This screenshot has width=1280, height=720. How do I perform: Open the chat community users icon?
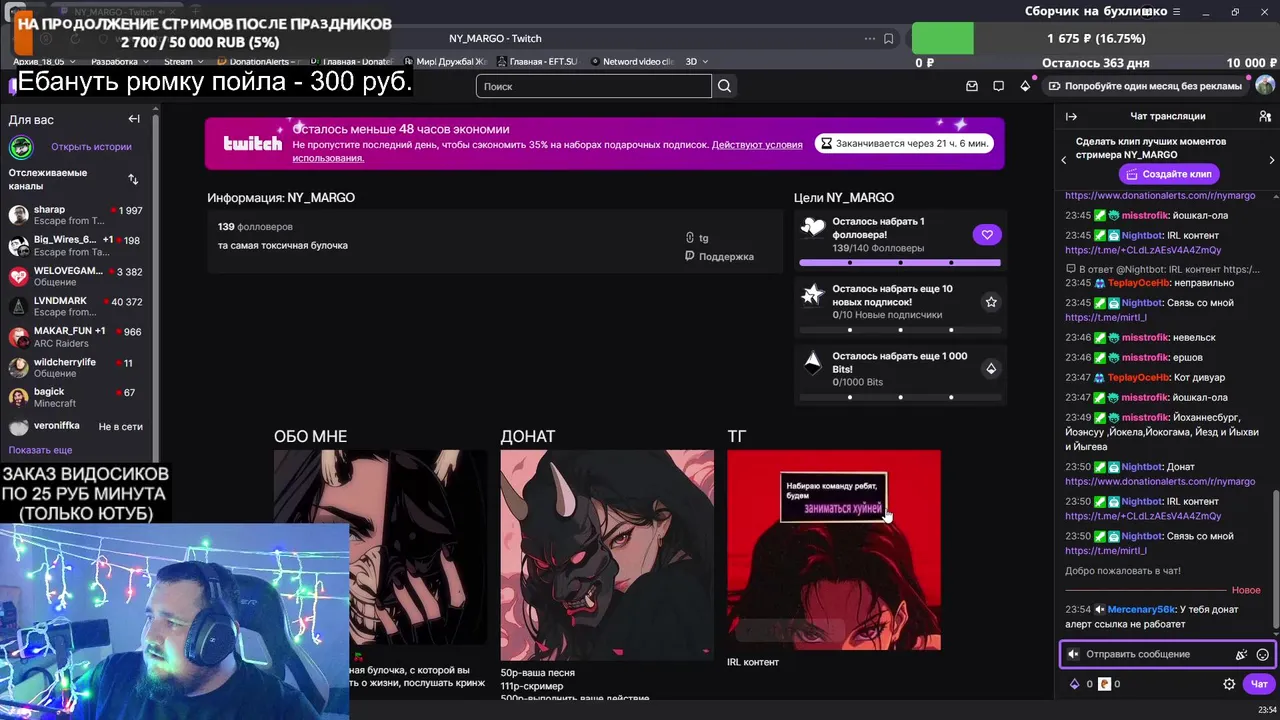click(1265, 116)
